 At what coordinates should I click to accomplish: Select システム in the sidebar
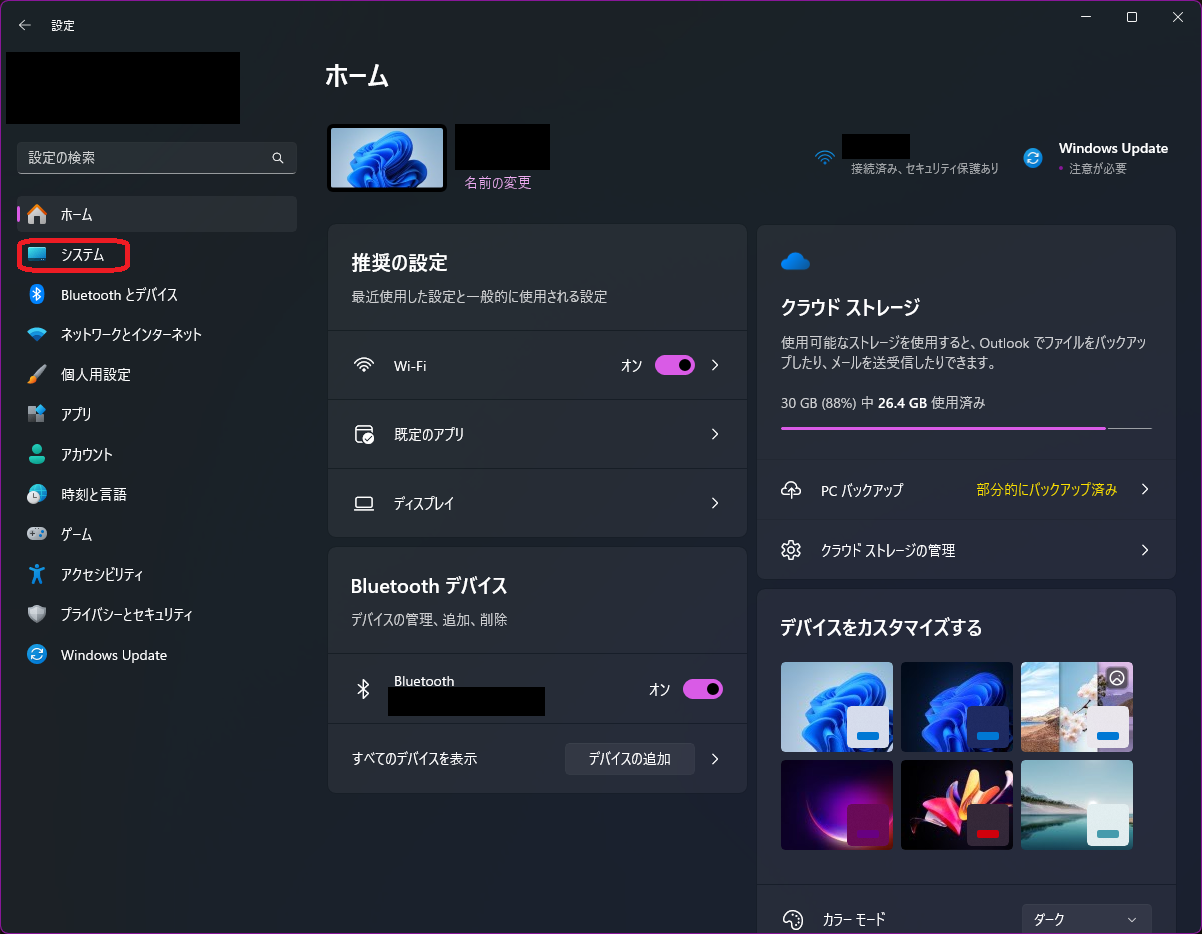pyautogui.click(x=82, y=255)
